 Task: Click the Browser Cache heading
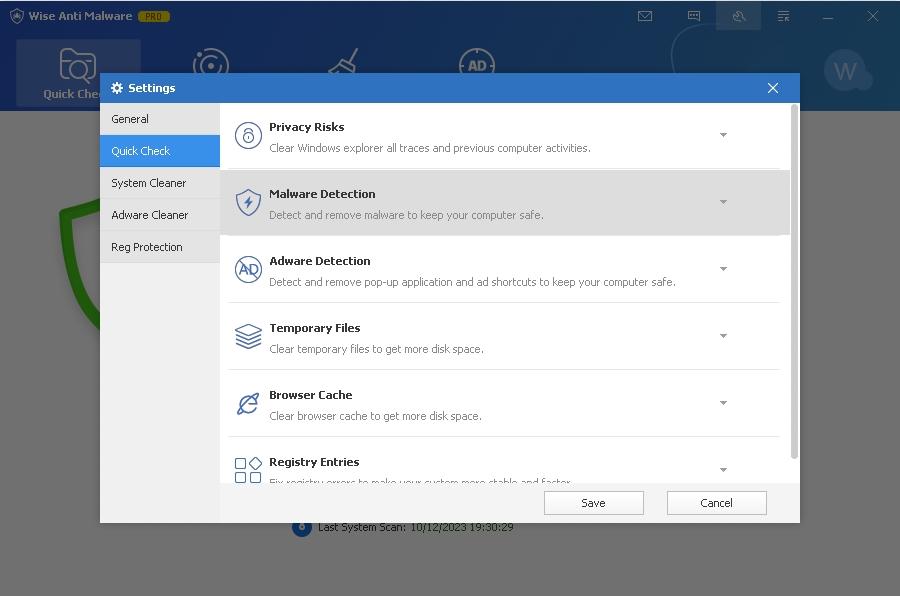click(311, 395)
